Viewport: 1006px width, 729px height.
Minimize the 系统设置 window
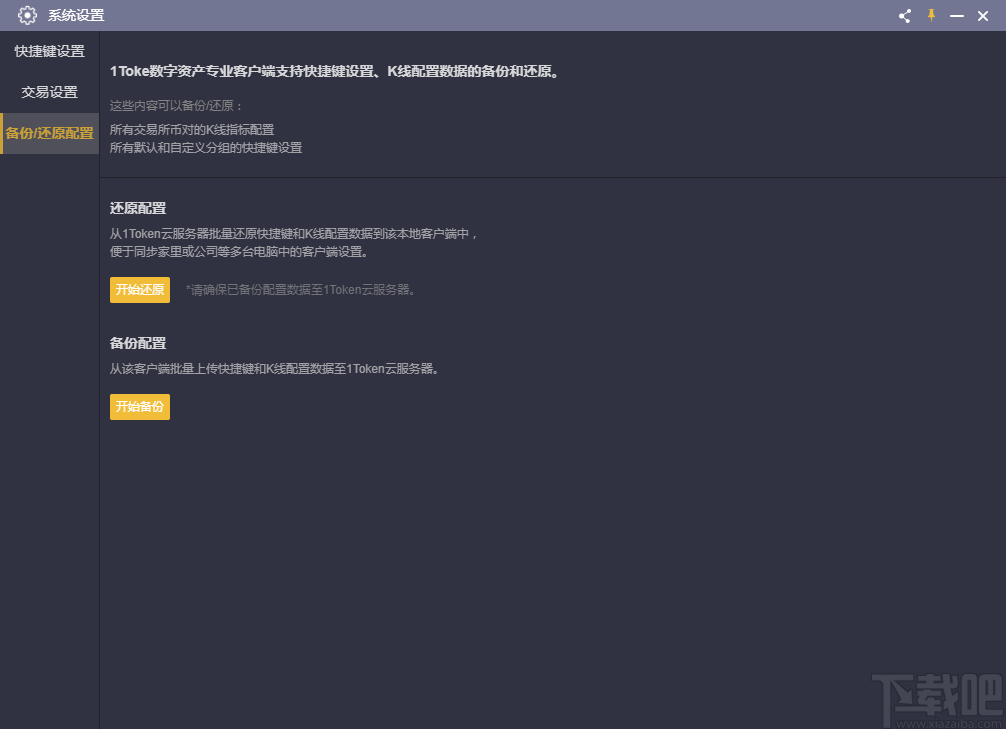pyautogui.click(x=957, y=16)
